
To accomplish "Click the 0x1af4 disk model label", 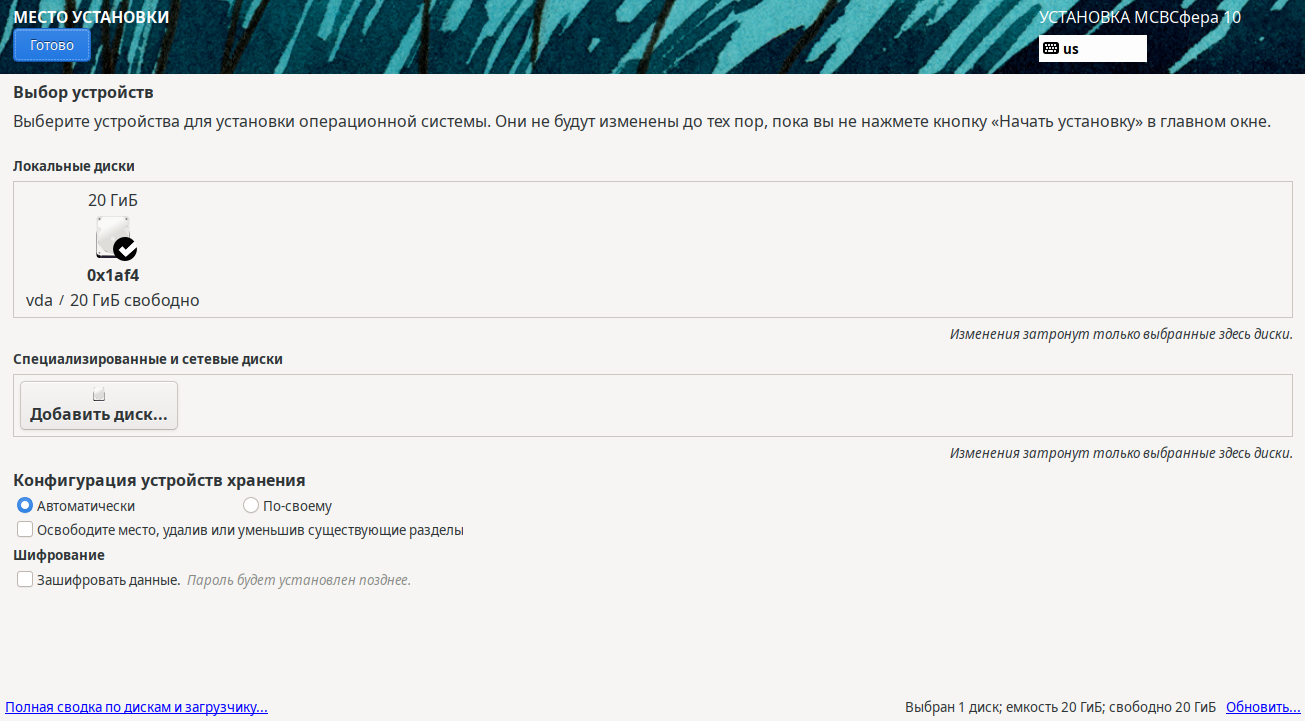I will [x=113, y=275].
